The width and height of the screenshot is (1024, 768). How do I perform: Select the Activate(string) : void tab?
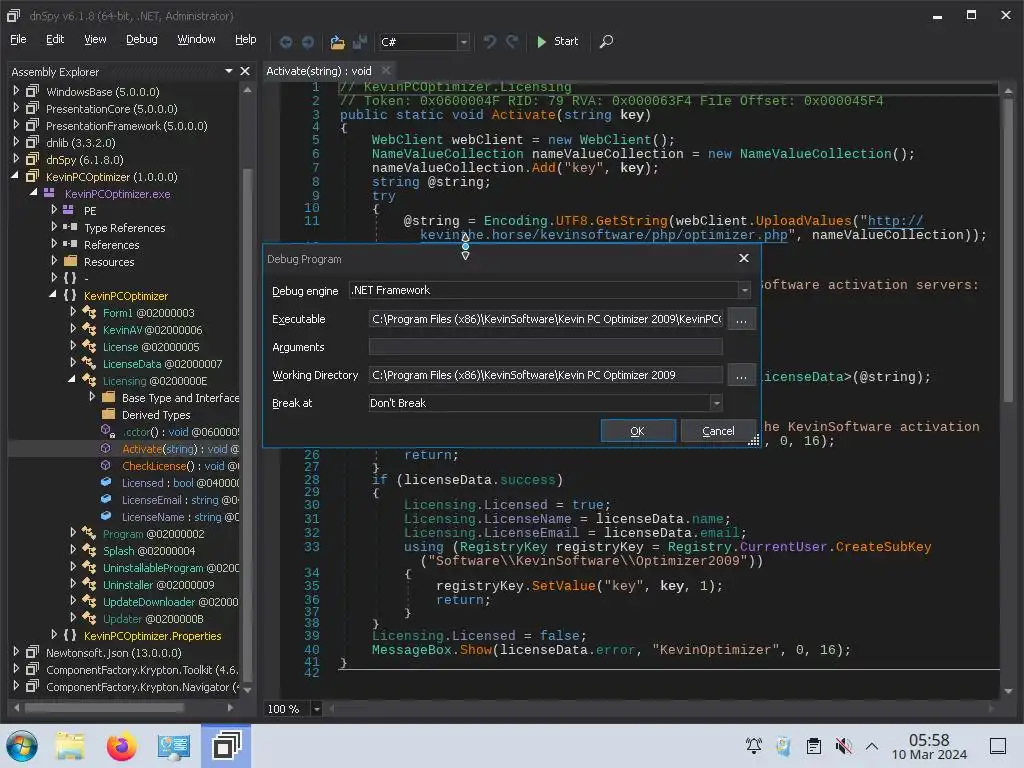pos(319,71)
